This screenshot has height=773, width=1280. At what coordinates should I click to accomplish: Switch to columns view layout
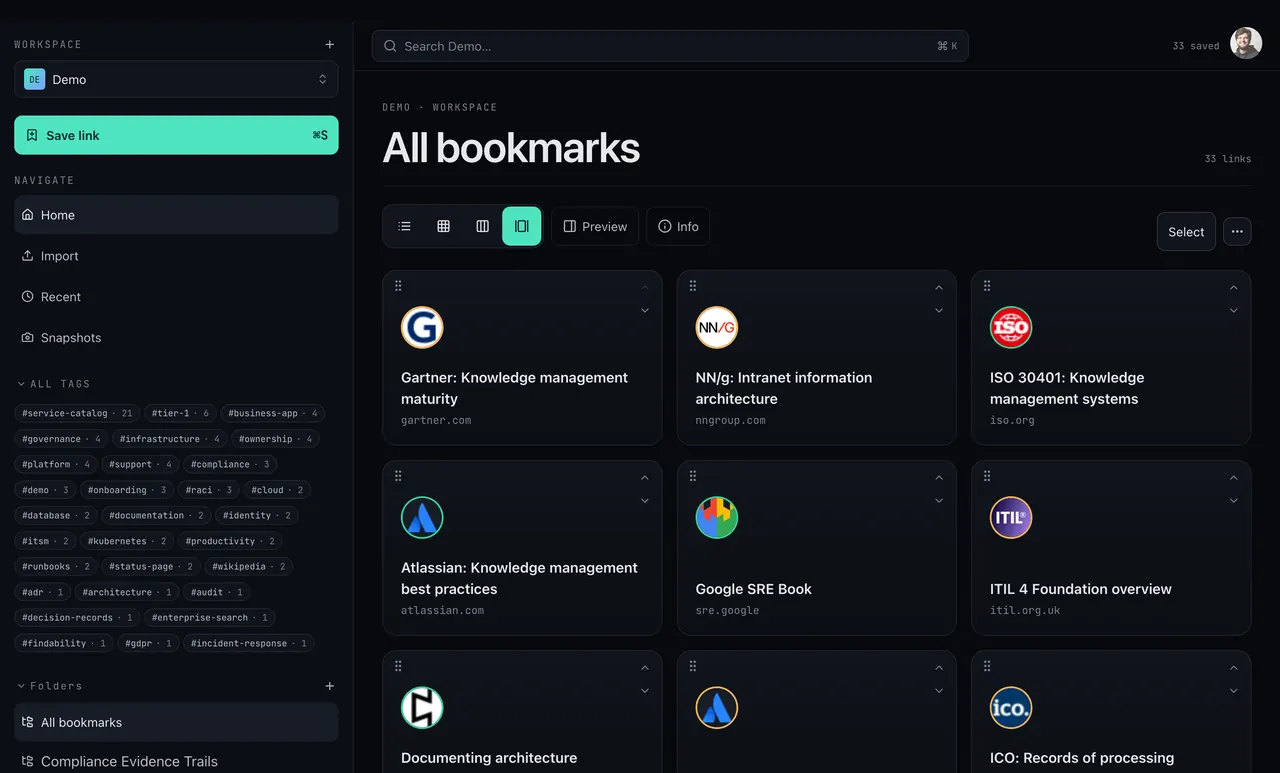(483, 226)
